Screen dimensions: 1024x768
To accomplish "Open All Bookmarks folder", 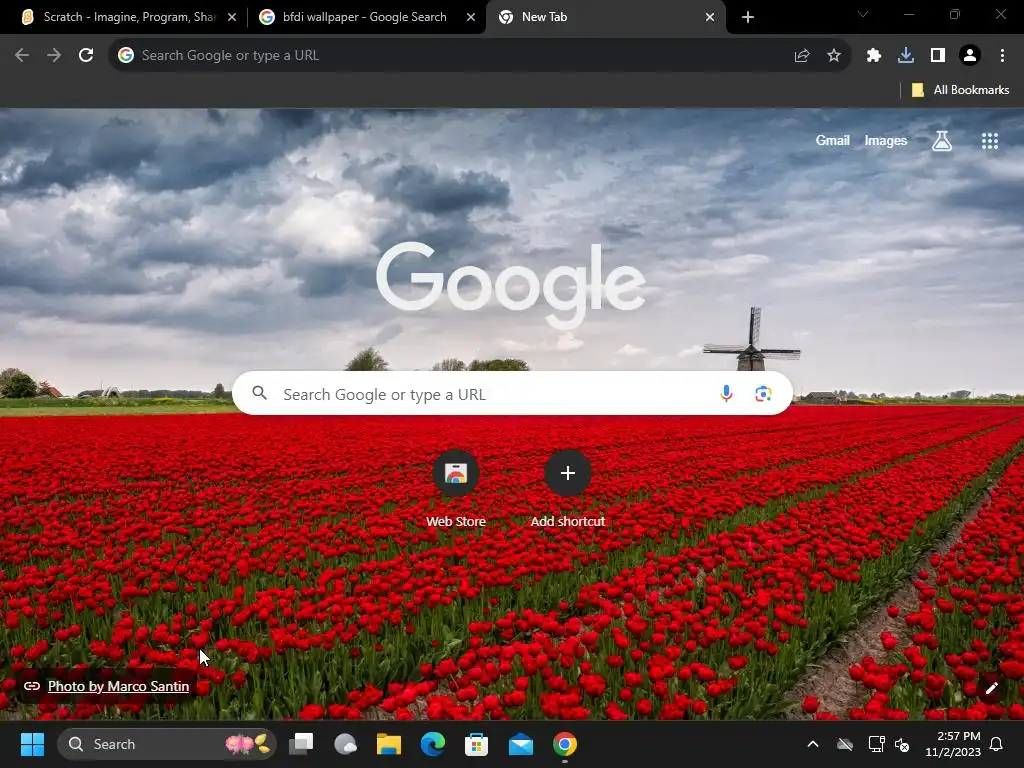I will click(x=960, y=90).
